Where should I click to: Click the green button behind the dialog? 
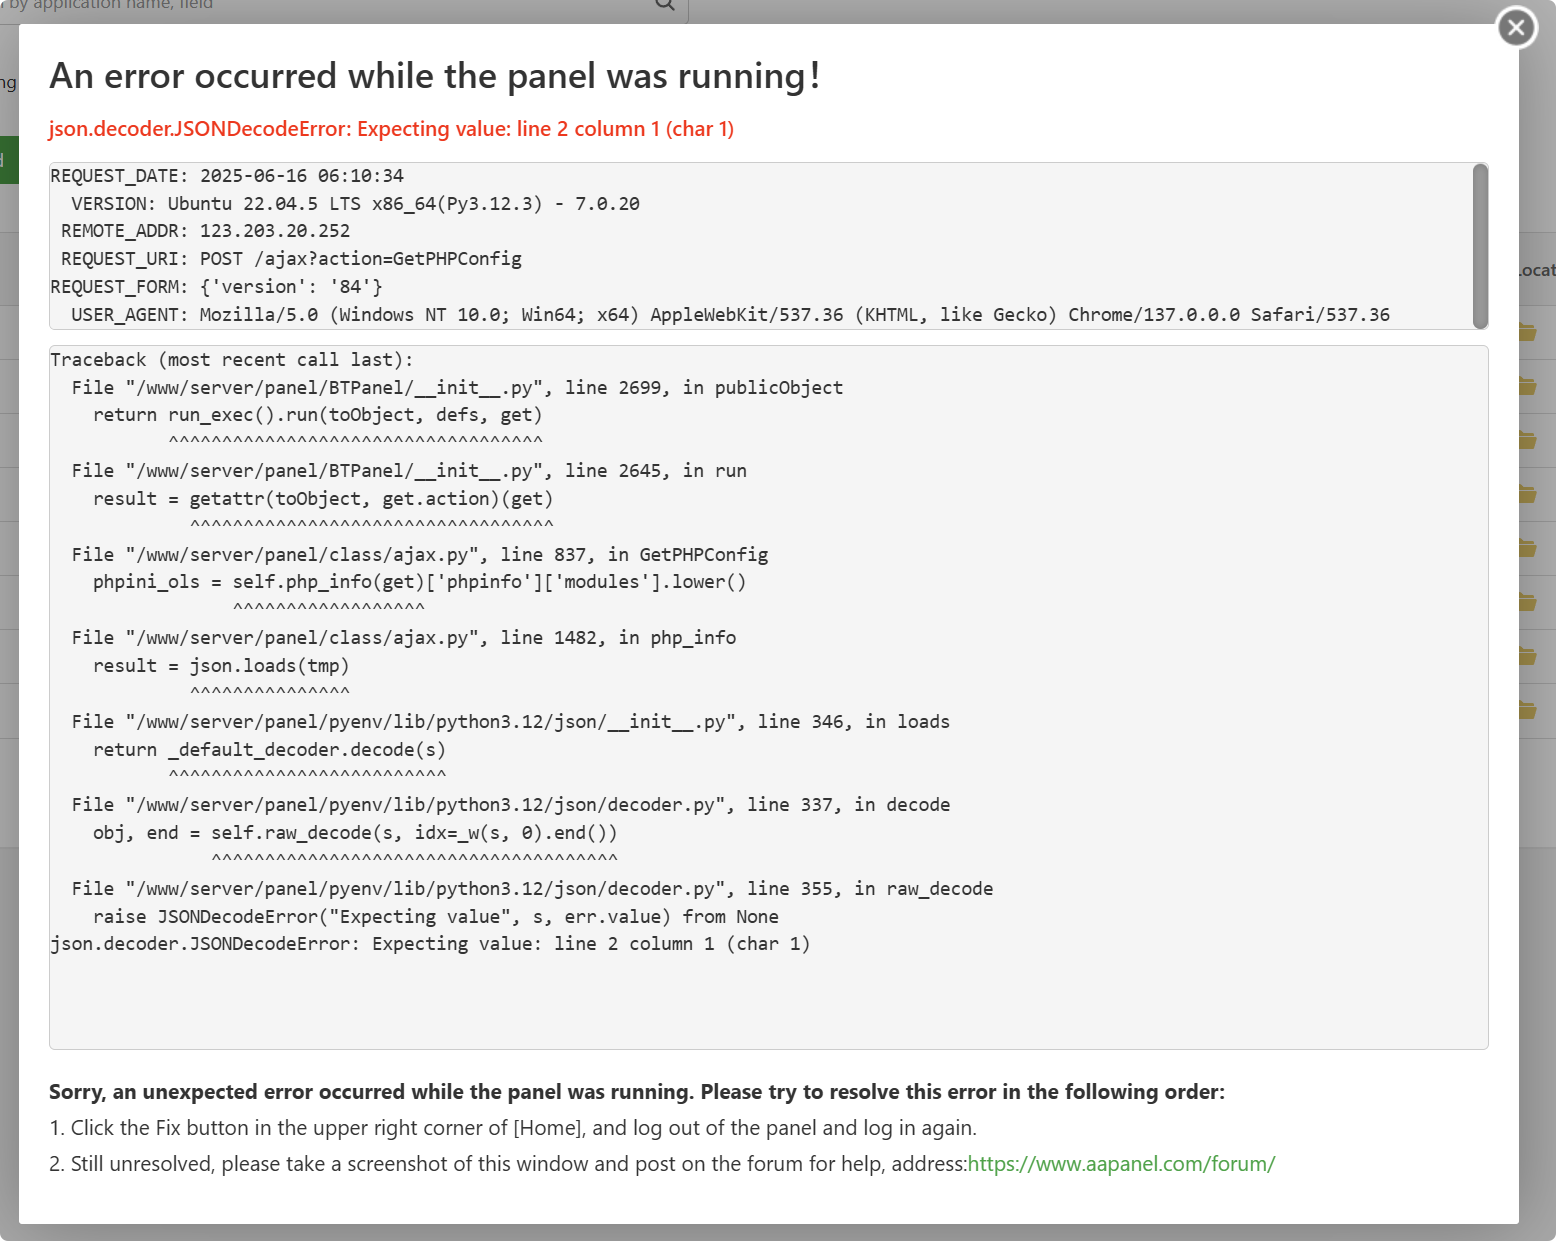[8, 160]
